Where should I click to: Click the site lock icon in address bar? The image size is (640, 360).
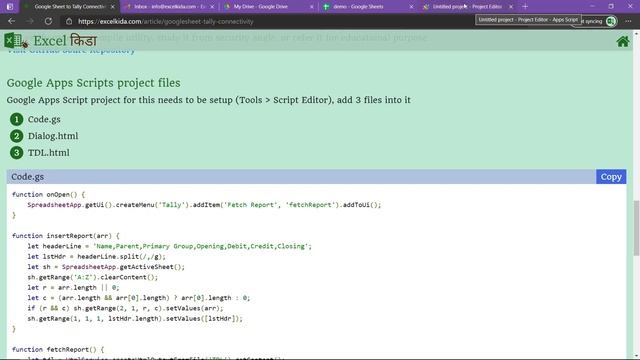point(69,21)
